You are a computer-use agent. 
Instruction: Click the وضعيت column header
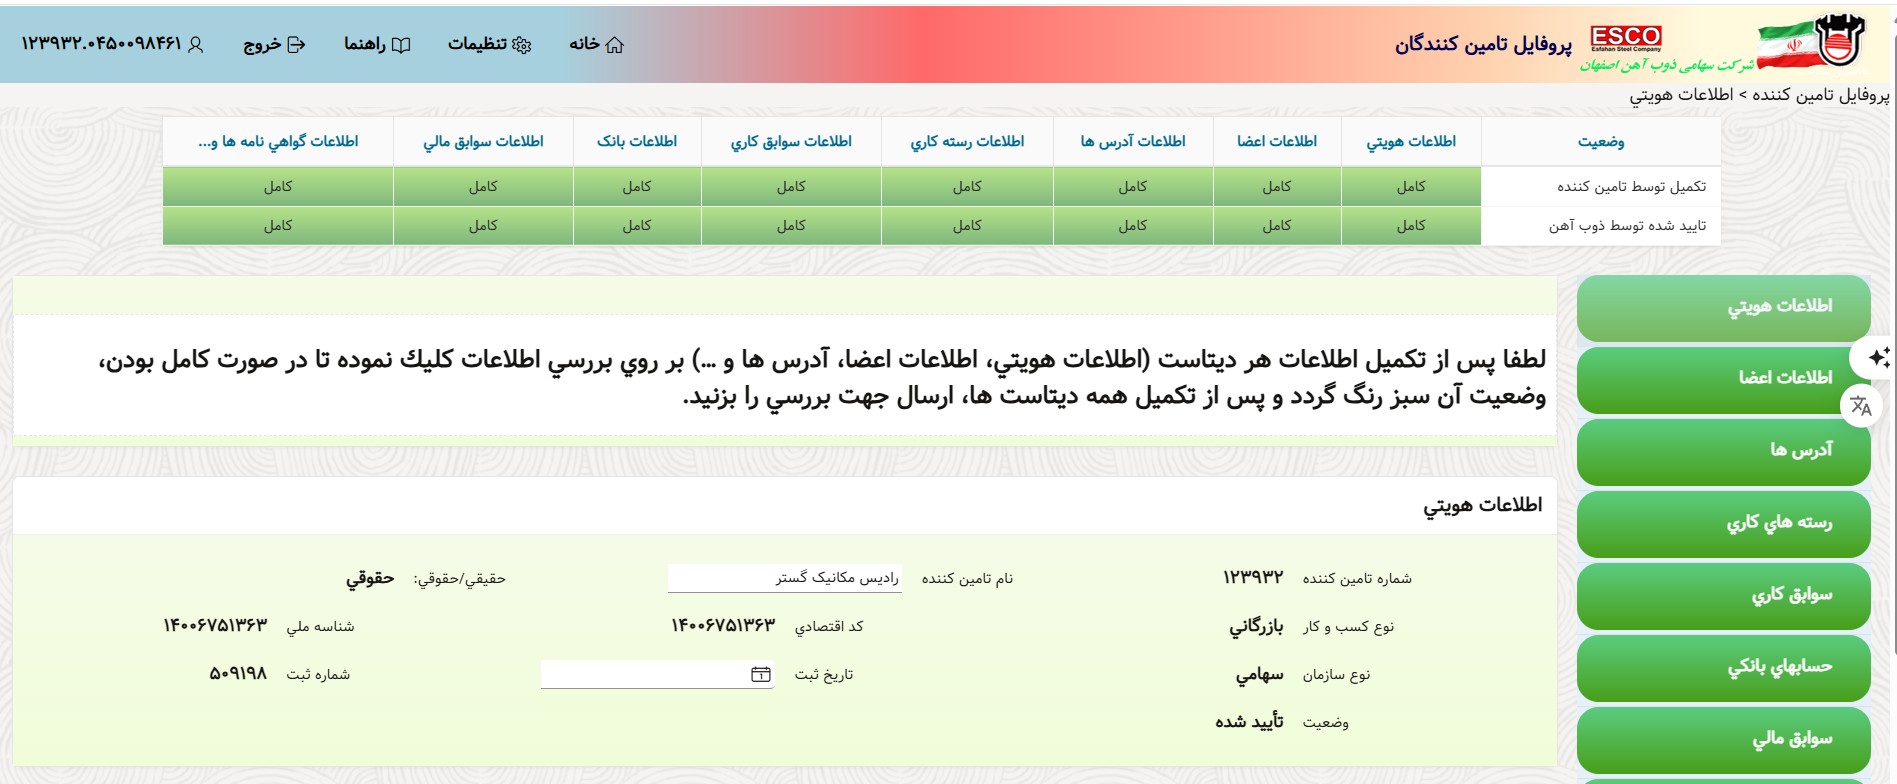(x=1601, y=142)
